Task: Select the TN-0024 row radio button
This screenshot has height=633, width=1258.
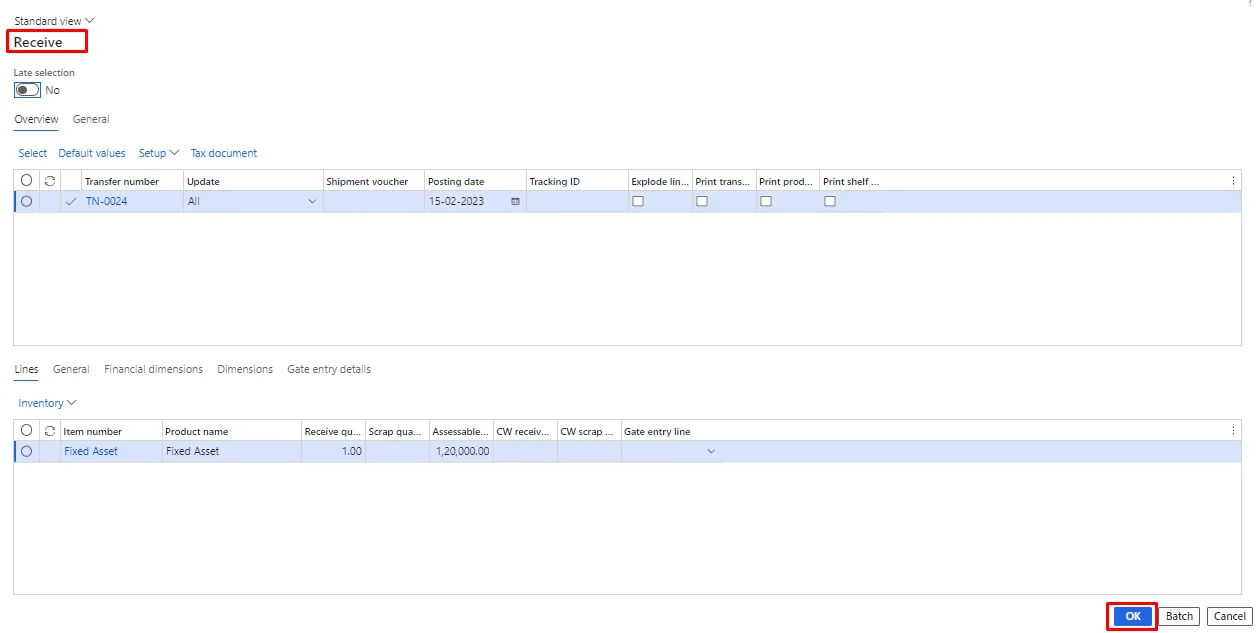Action: pos(26,201)
